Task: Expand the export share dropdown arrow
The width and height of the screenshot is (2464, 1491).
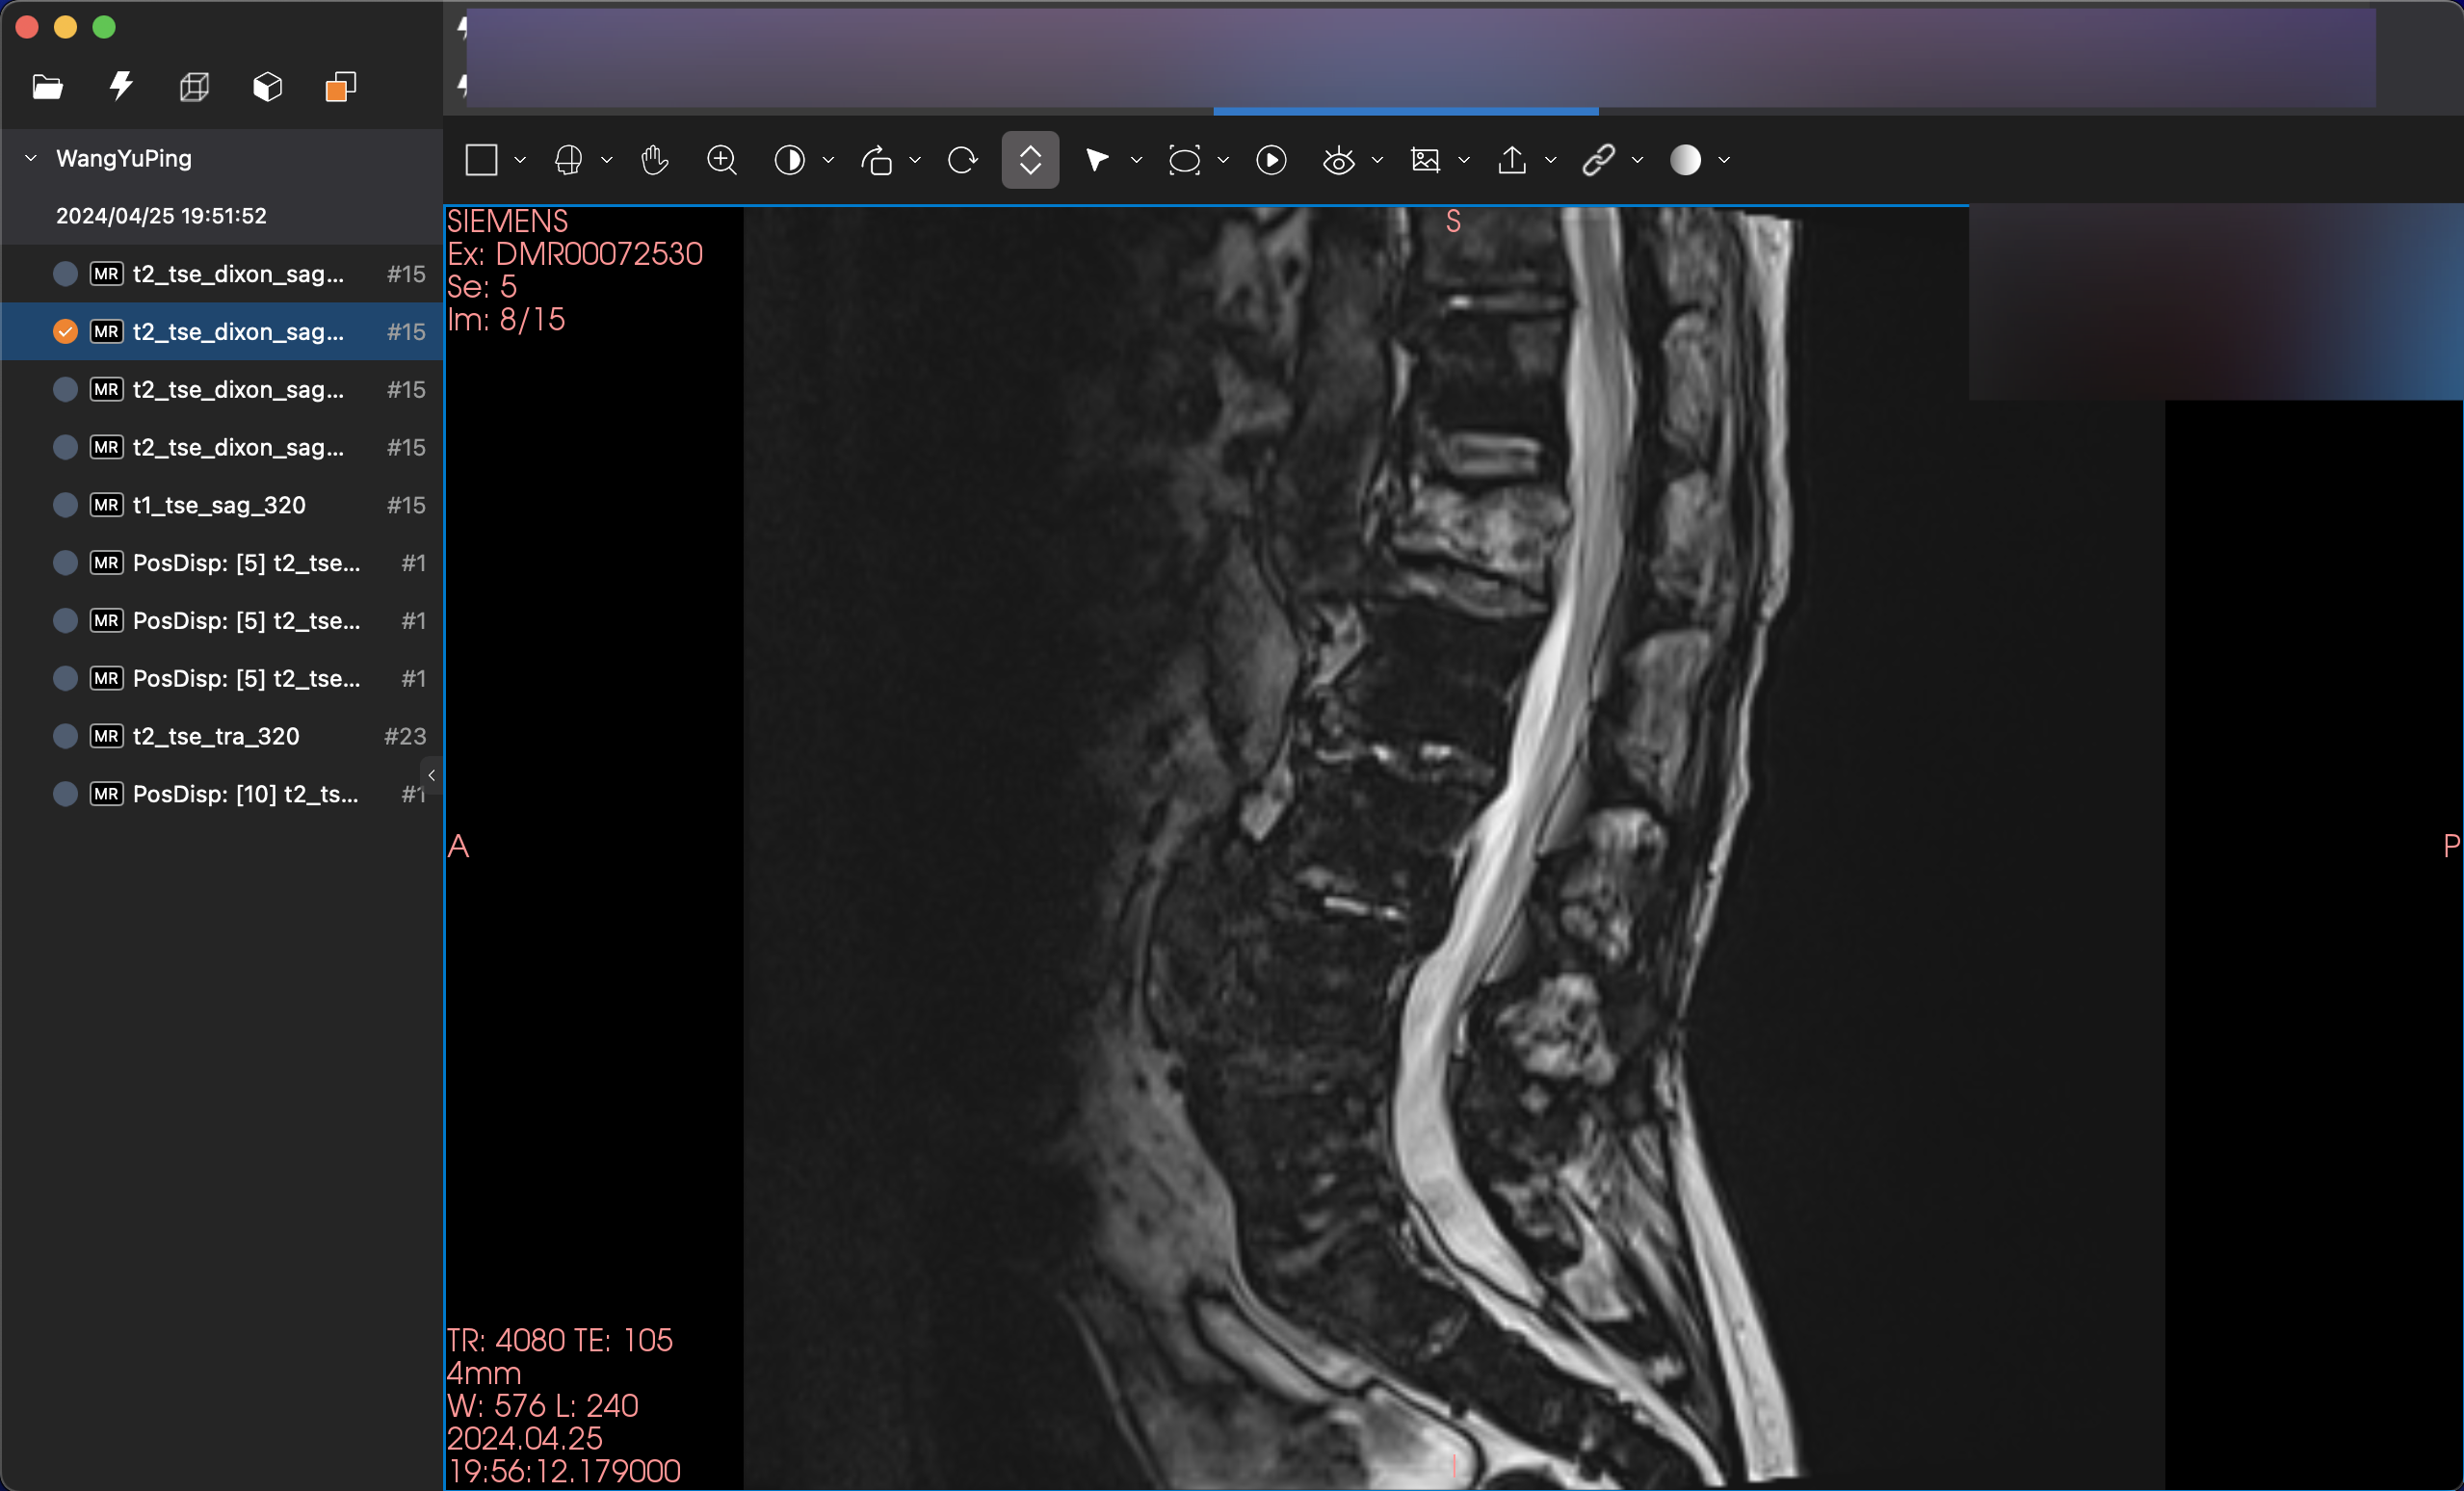Action: 1550,160
